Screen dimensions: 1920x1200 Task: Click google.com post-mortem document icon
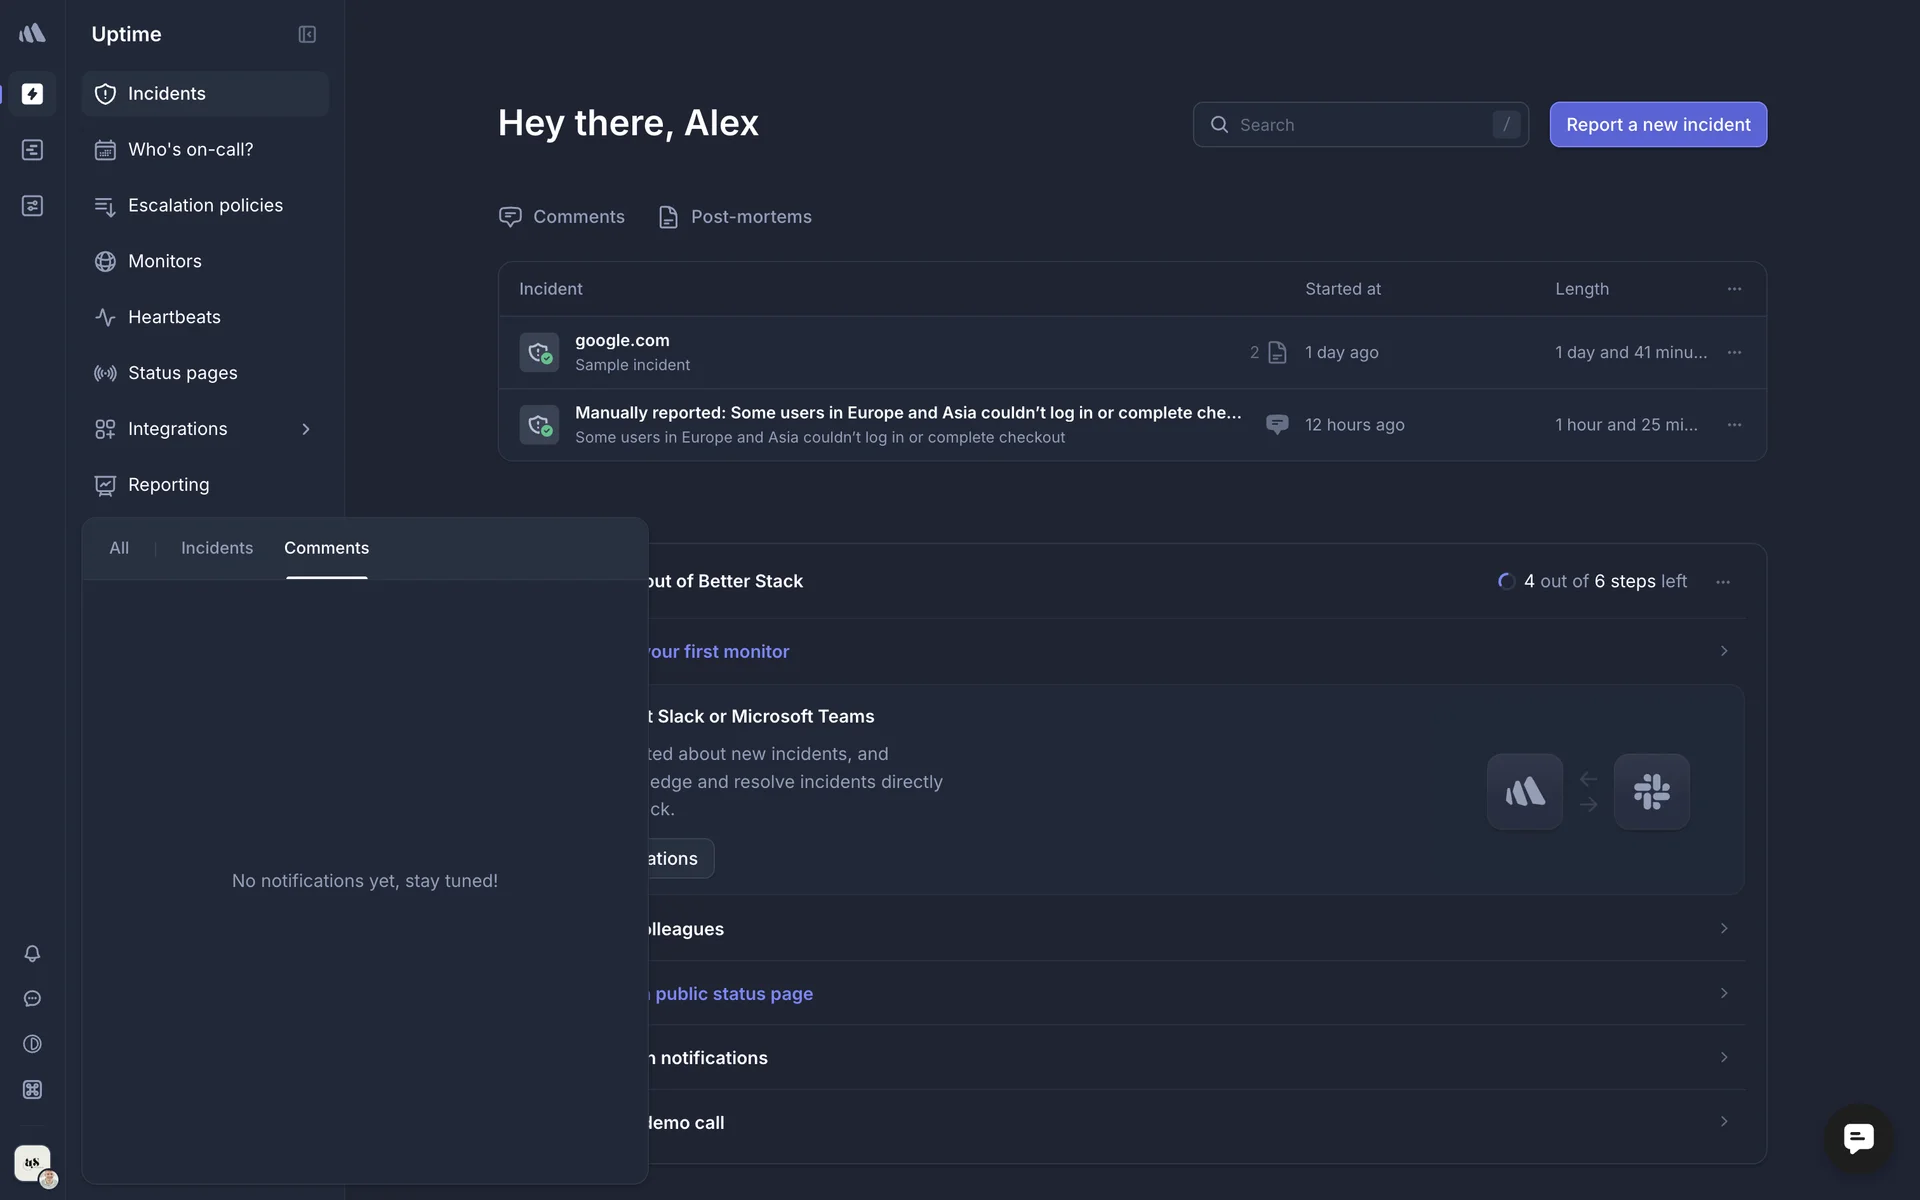(x=1277, y=353)
